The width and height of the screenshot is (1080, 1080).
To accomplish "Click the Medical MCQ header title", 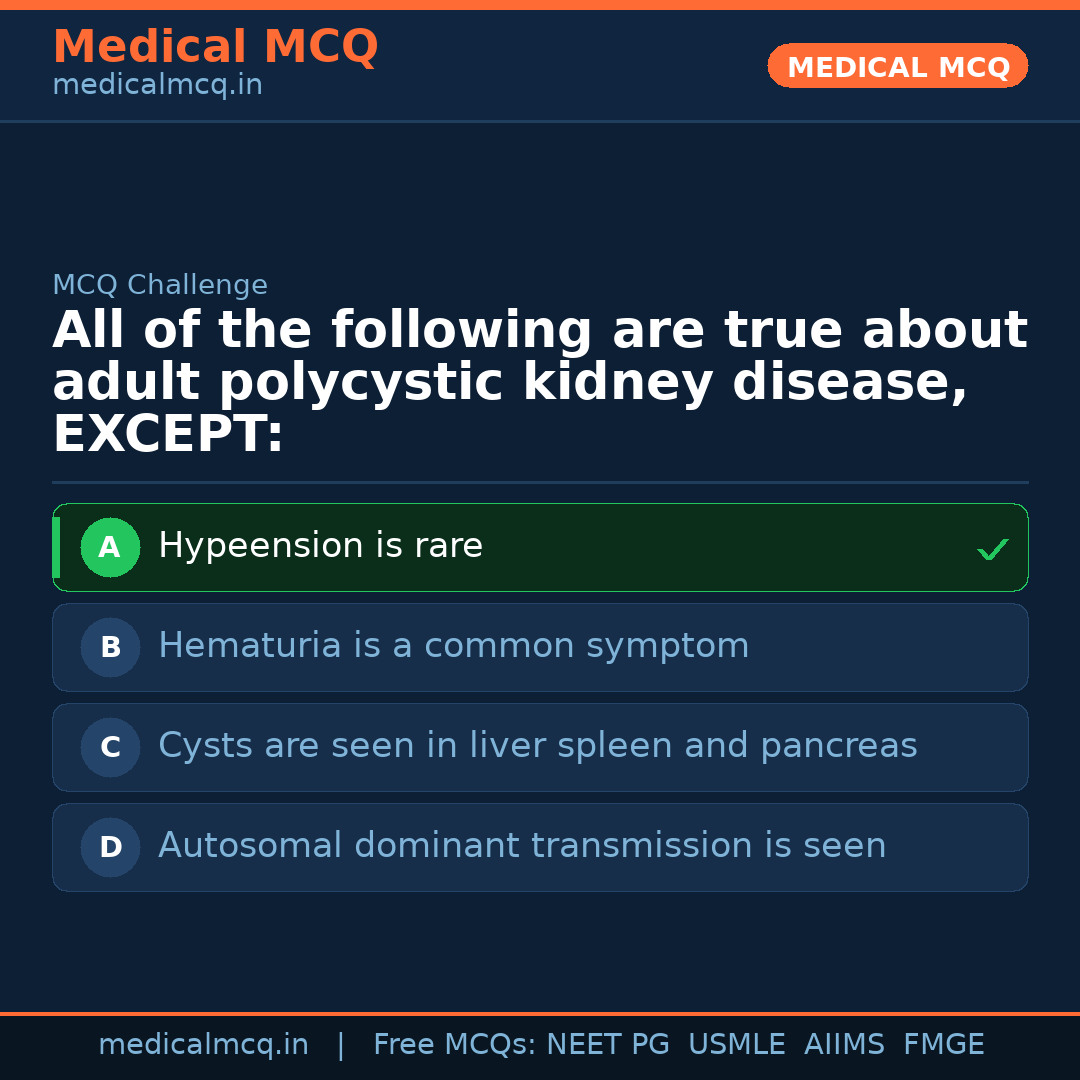I will point(215,47).
